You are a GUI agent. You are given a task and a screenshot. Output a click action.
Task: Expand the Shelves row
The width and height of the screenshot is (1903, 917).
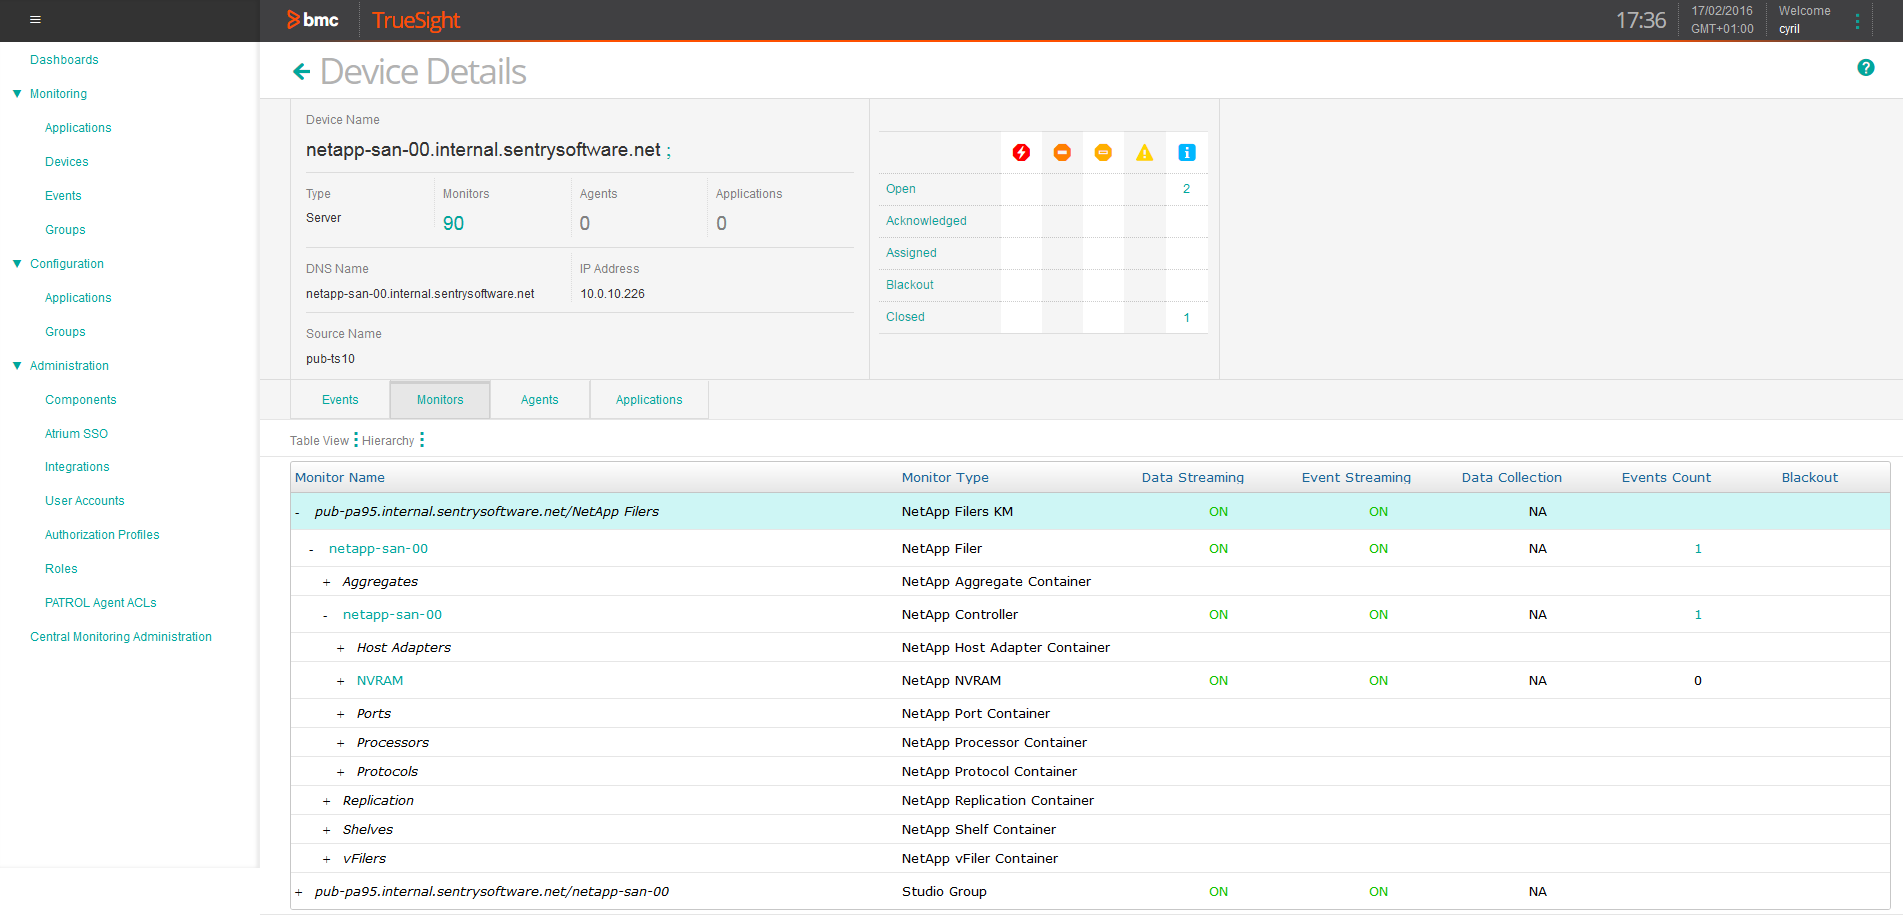click(x=326, y=830)
